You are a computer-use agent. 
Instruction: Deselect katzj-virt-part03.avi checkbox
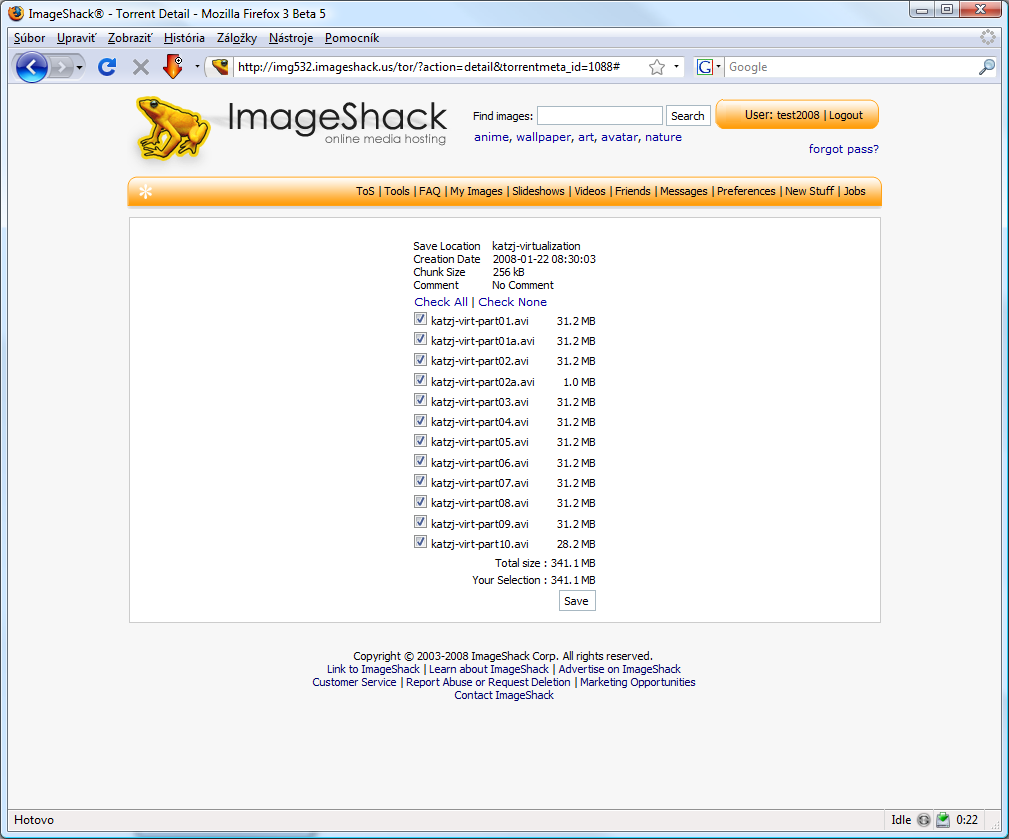(x=420, y=400)
